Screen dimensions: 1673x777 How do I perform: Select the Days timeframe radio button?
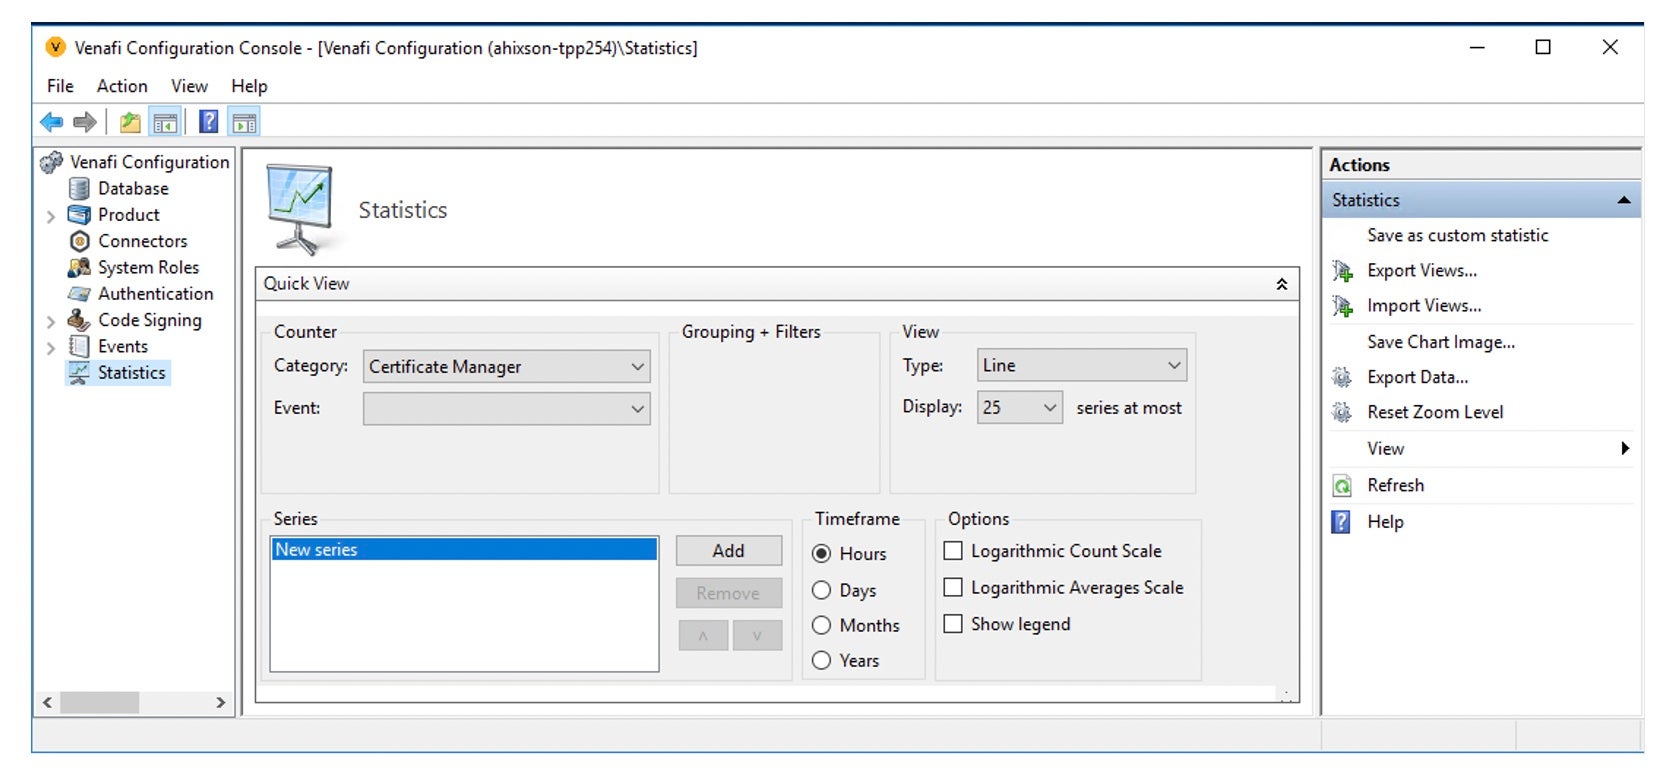click(x=822, y=590)
